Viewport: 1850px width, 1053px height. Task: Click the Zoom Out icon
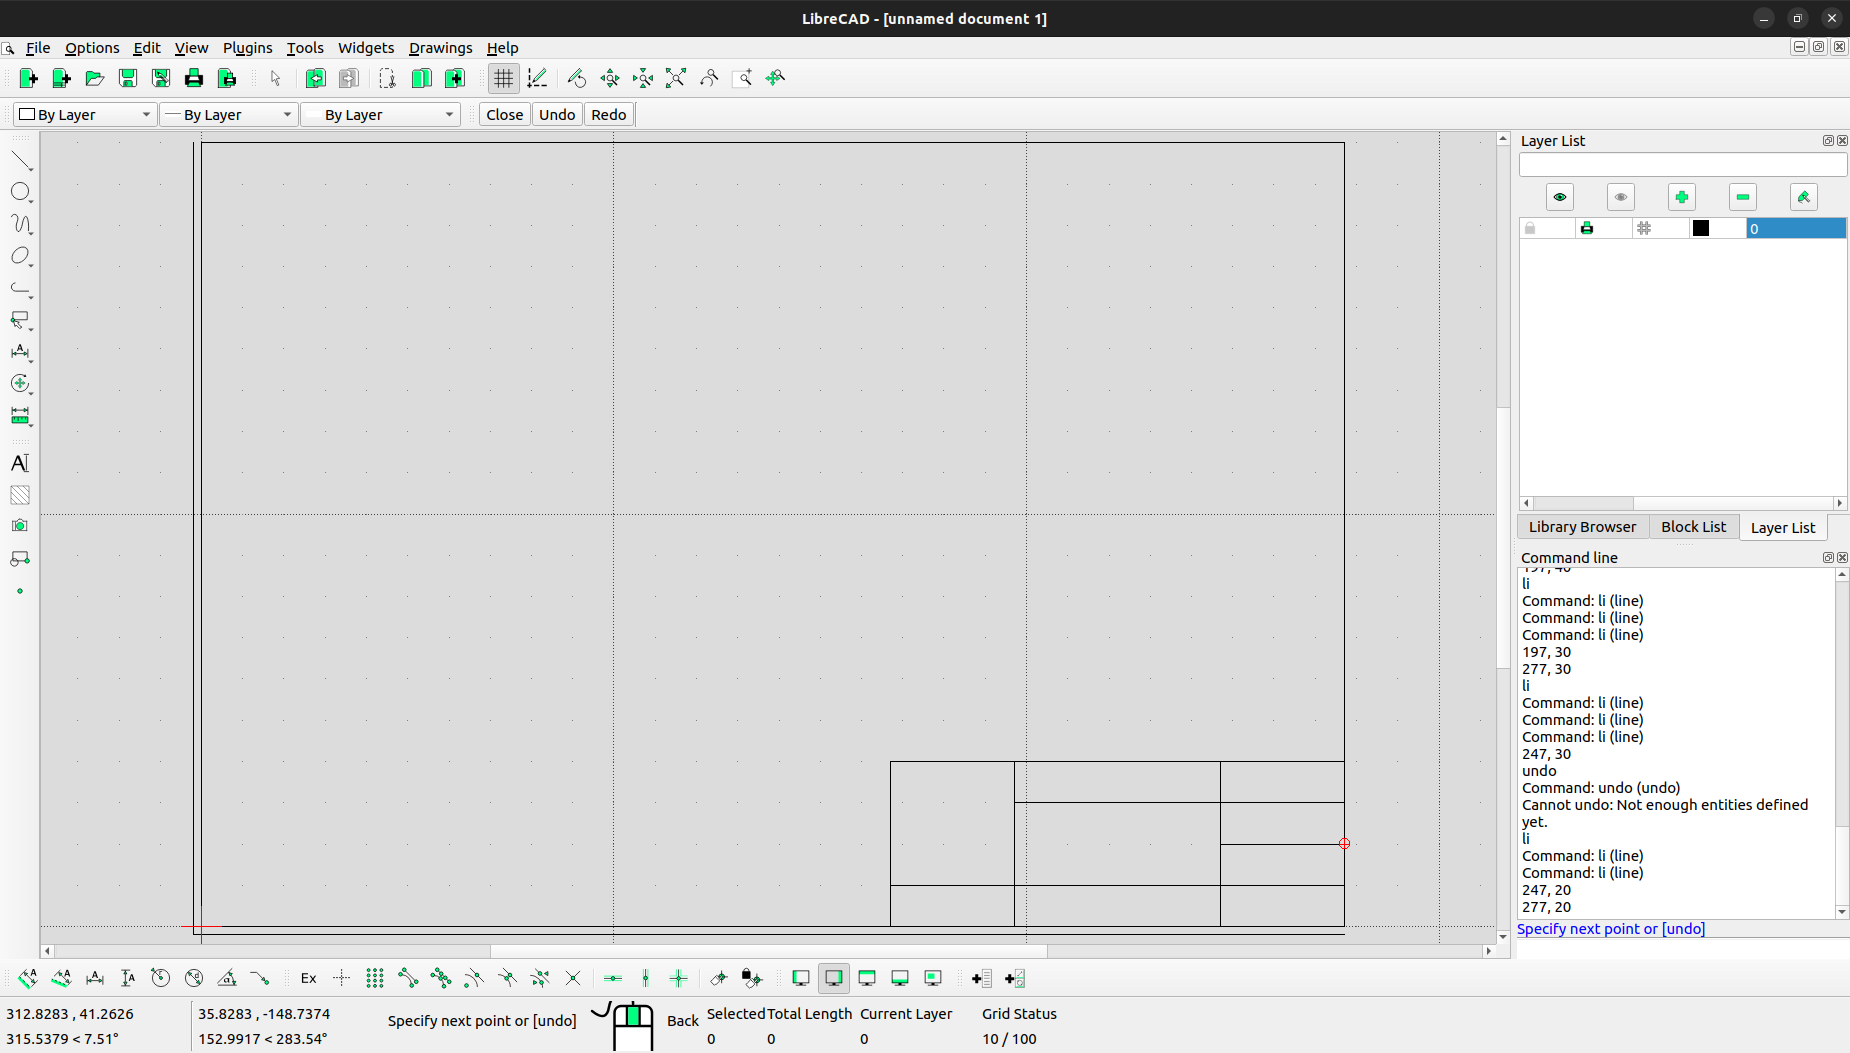point(643,78)
